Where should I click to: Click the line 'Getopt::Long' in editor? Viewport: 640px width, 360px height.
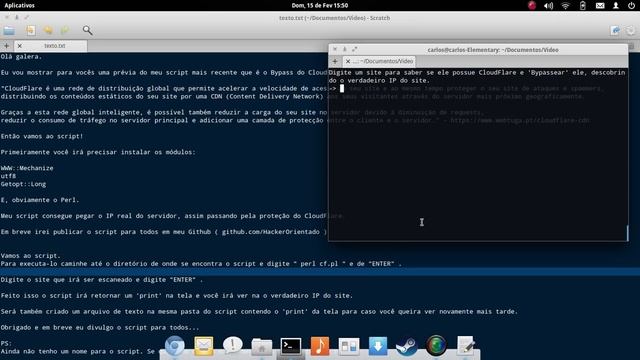pyautogui.click(x=23, y=184)
